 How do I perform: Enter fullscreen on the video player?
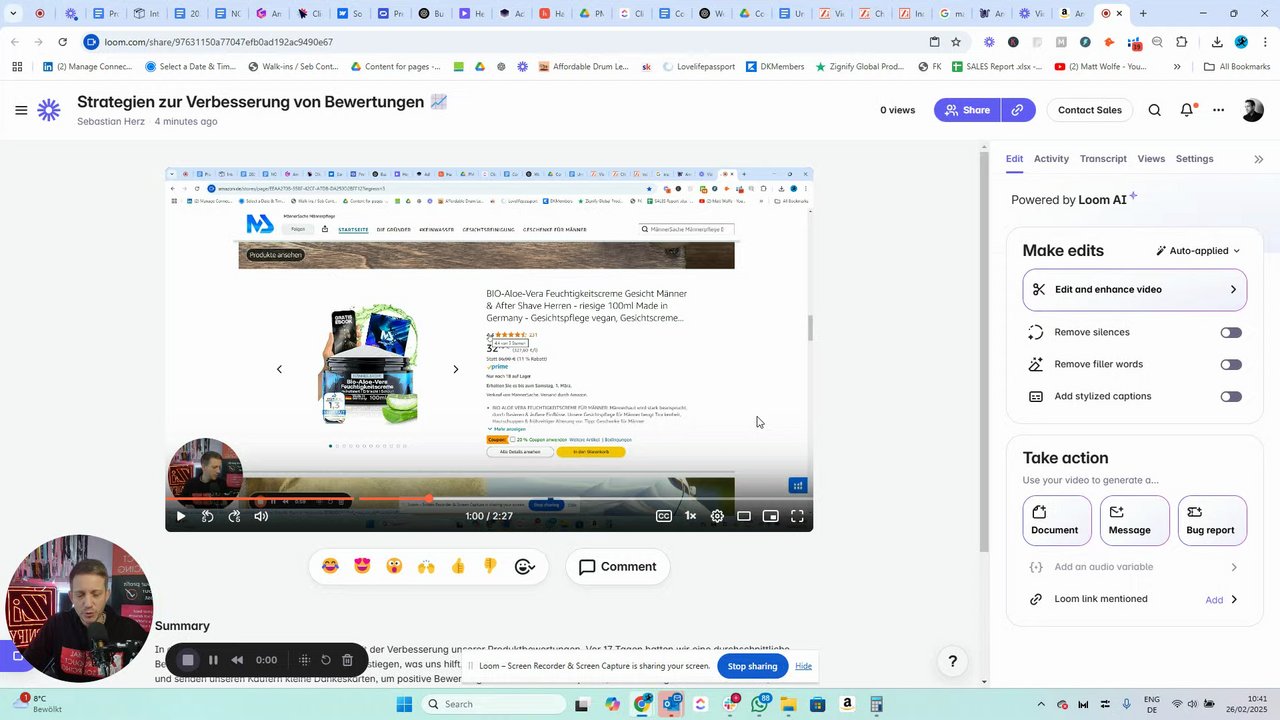(797, 516)
